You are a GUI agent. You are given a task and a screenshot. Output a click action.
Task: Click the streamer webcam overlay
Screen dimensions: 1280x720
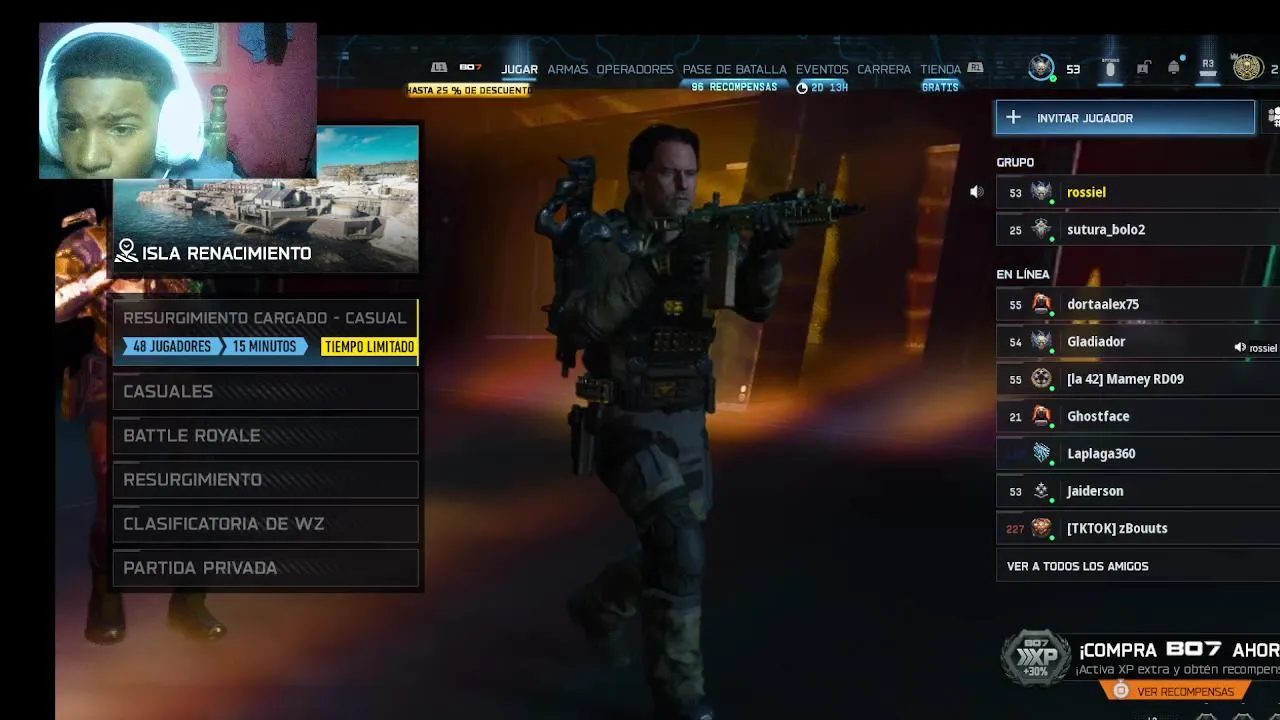coord(178,100)
